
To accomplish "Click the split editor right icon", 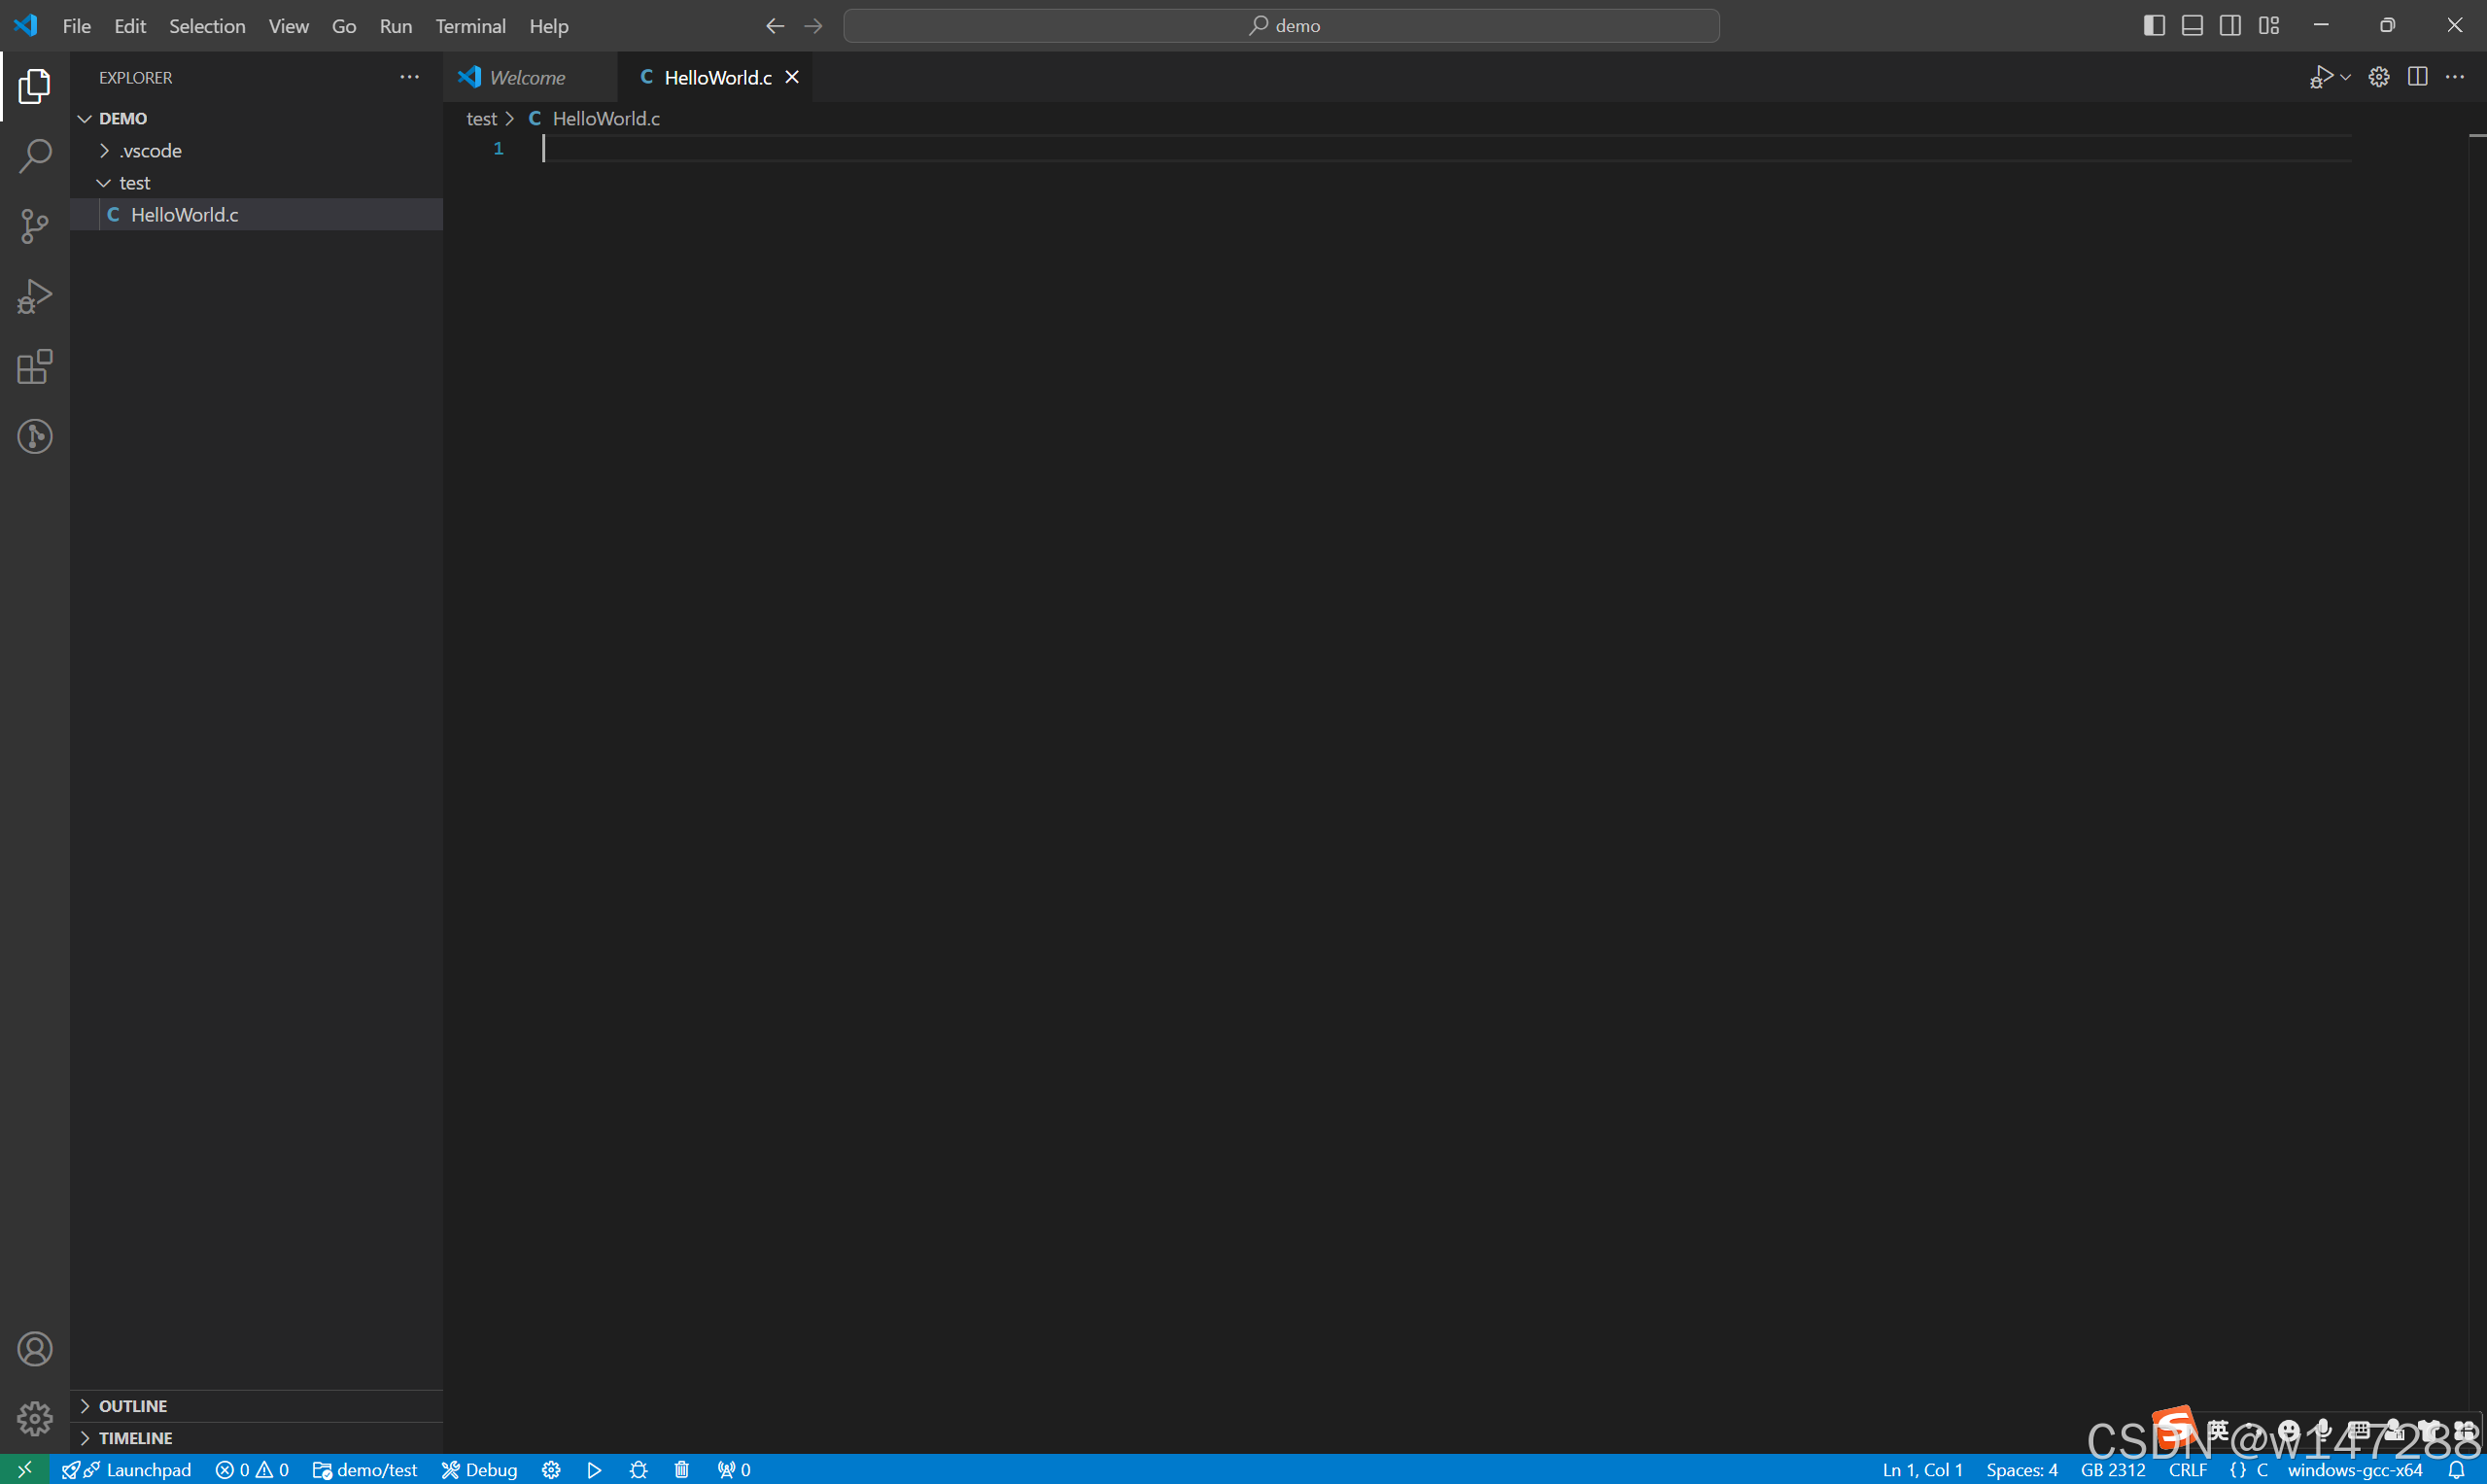I will 2417,77.
